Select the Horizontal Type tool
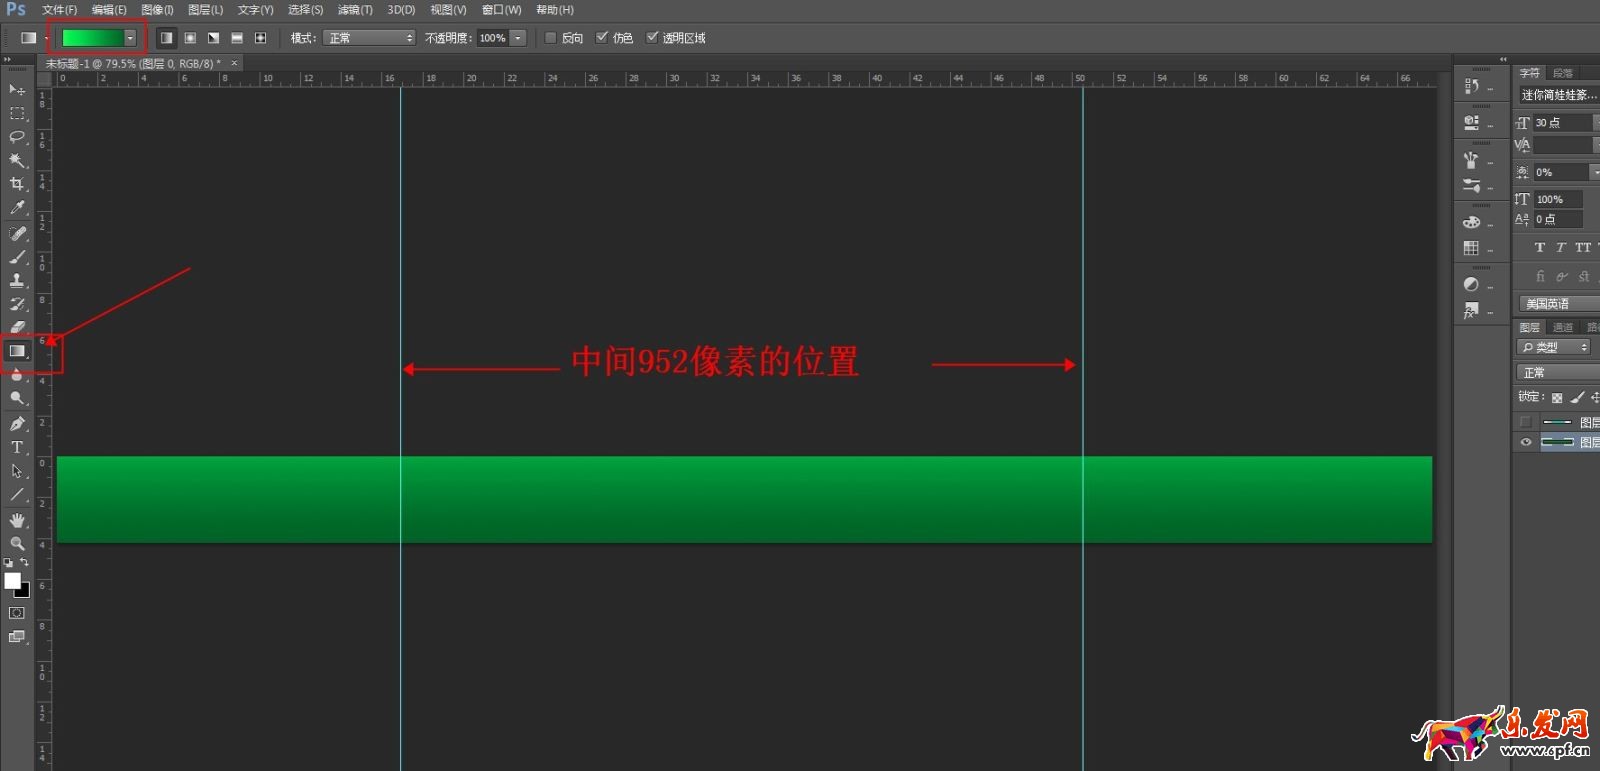The height and width of the screenshot is (771, 1600). click(x=17, y=447)
